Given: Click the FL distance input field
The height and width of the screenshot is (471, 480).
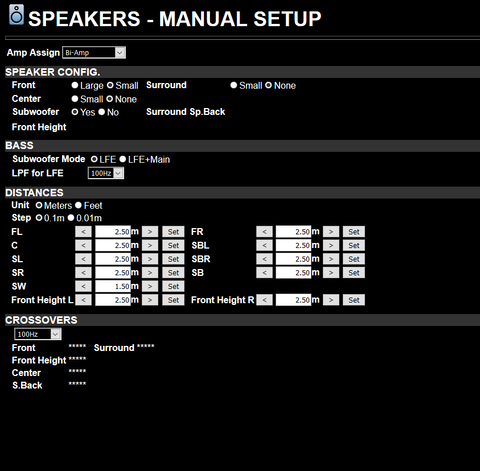Looking at the screenshot, I should tap(113, 232).
